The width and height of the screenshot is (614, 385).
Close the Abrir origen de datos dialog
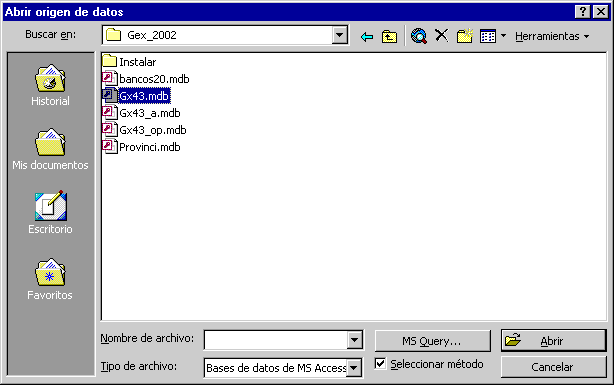click(x=600, y=12)
